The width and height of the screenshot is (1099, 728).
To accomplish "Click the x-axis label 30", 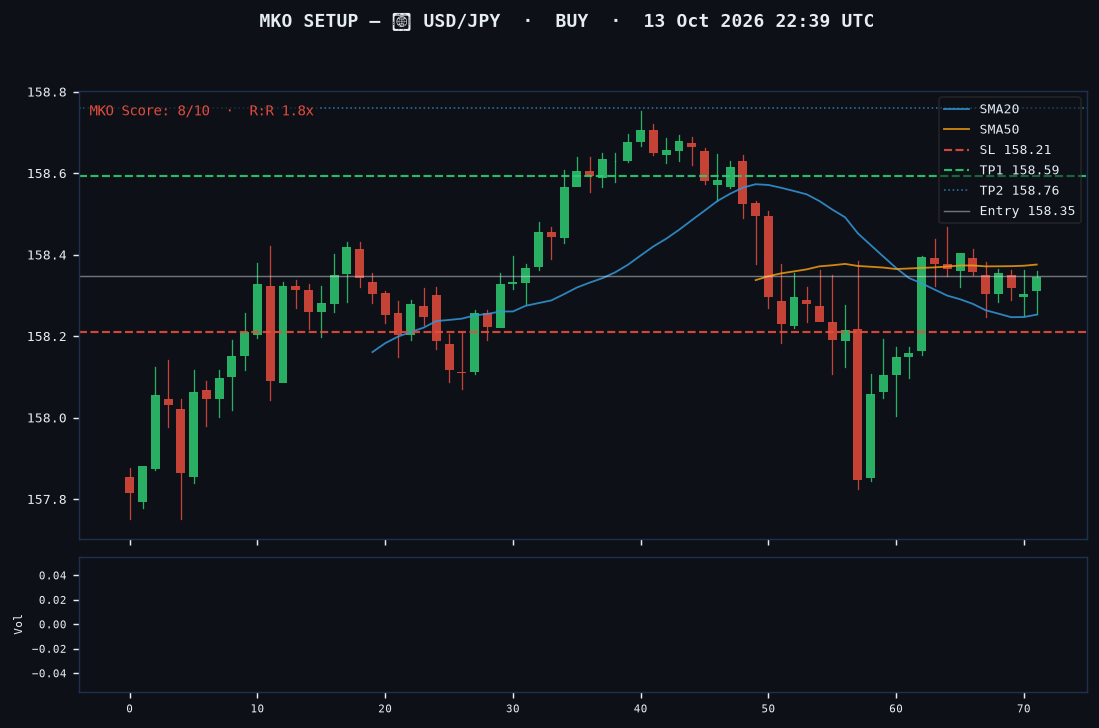I will point(513,709).
